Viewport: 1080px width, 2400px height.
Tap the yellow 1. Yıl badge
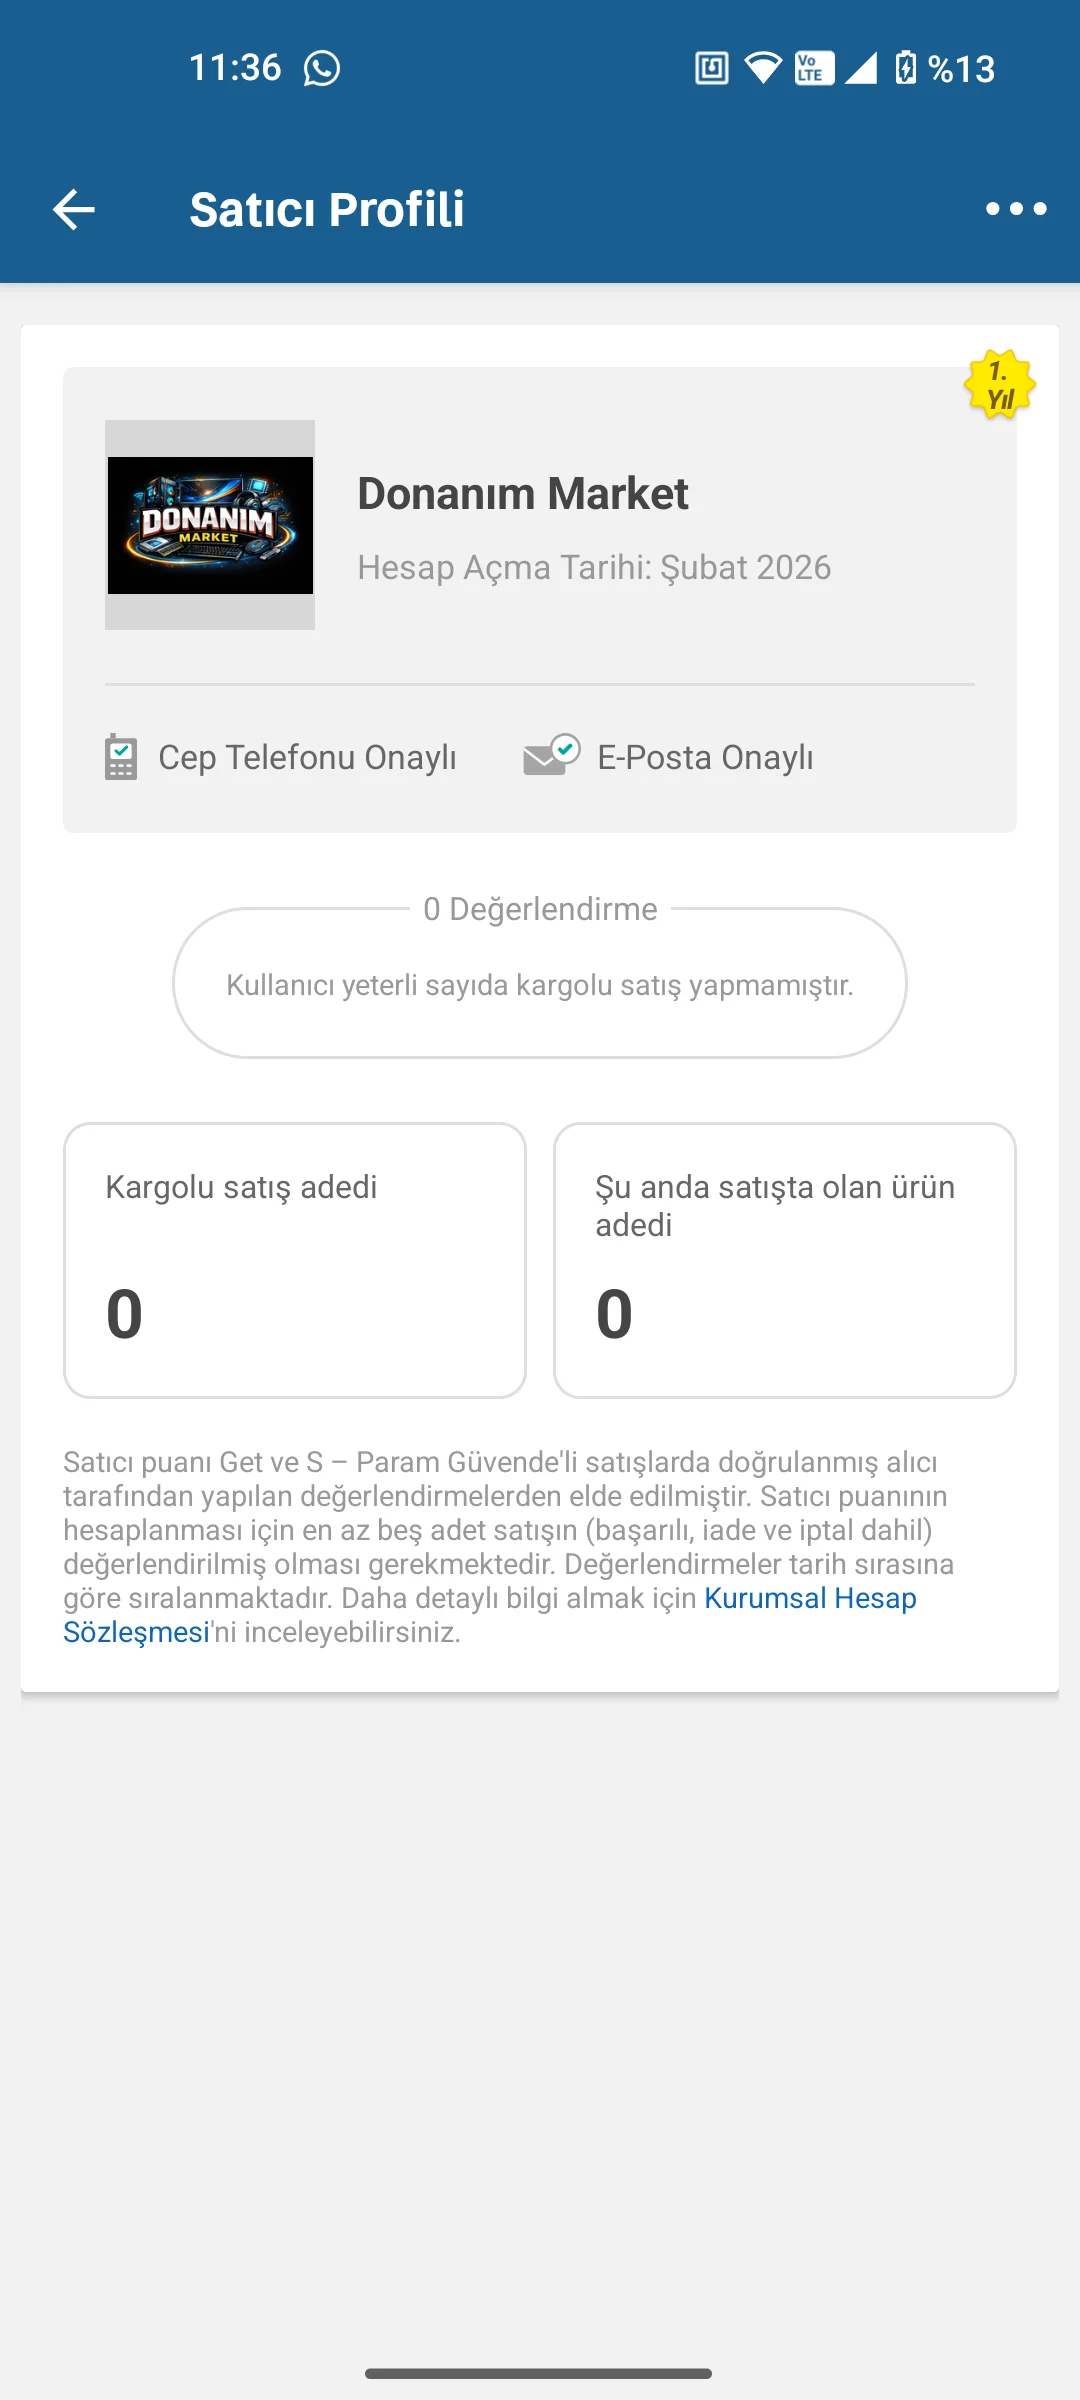pos(999,385)
